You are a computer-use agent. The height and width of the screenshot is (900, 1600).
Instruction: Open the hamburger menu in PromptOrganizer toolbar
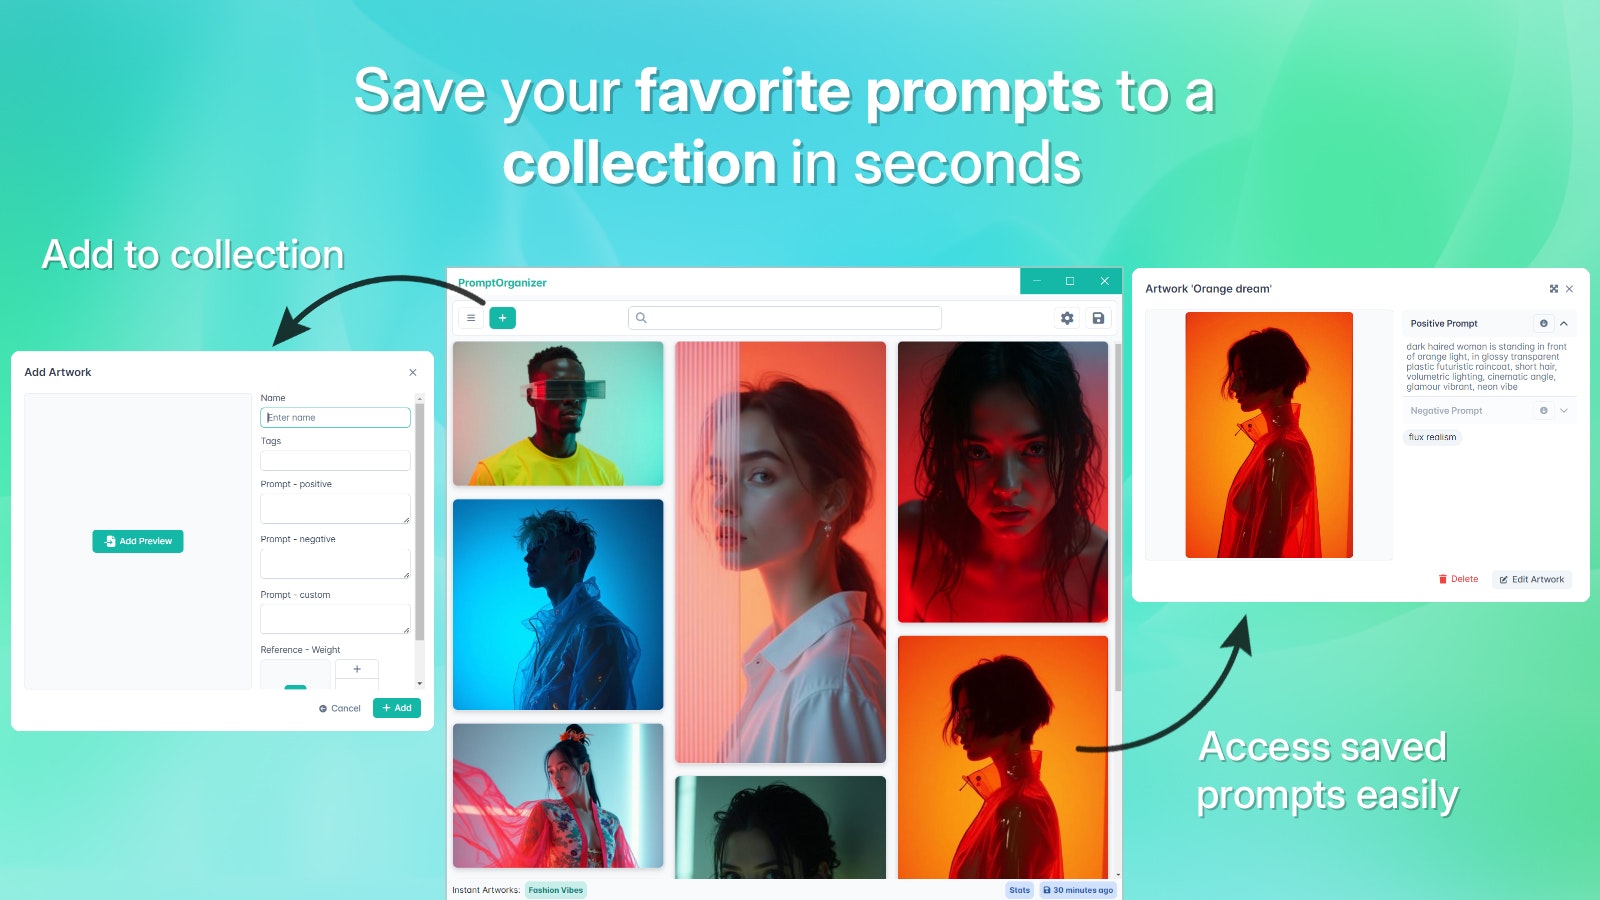[x=470, y=318]
